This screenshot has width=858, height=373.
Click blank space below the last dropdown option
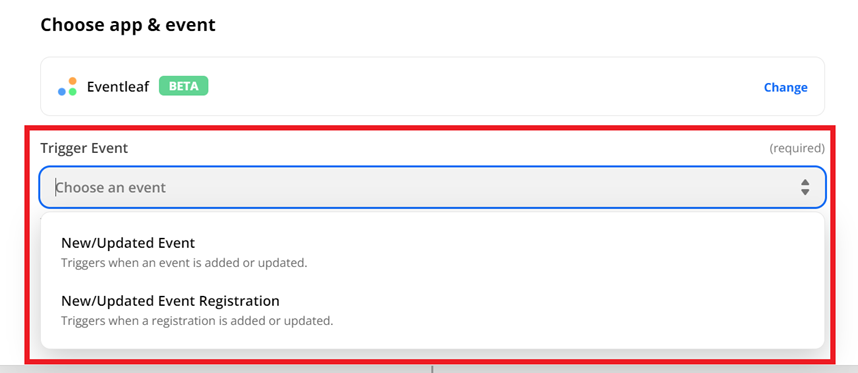(432, 341)
